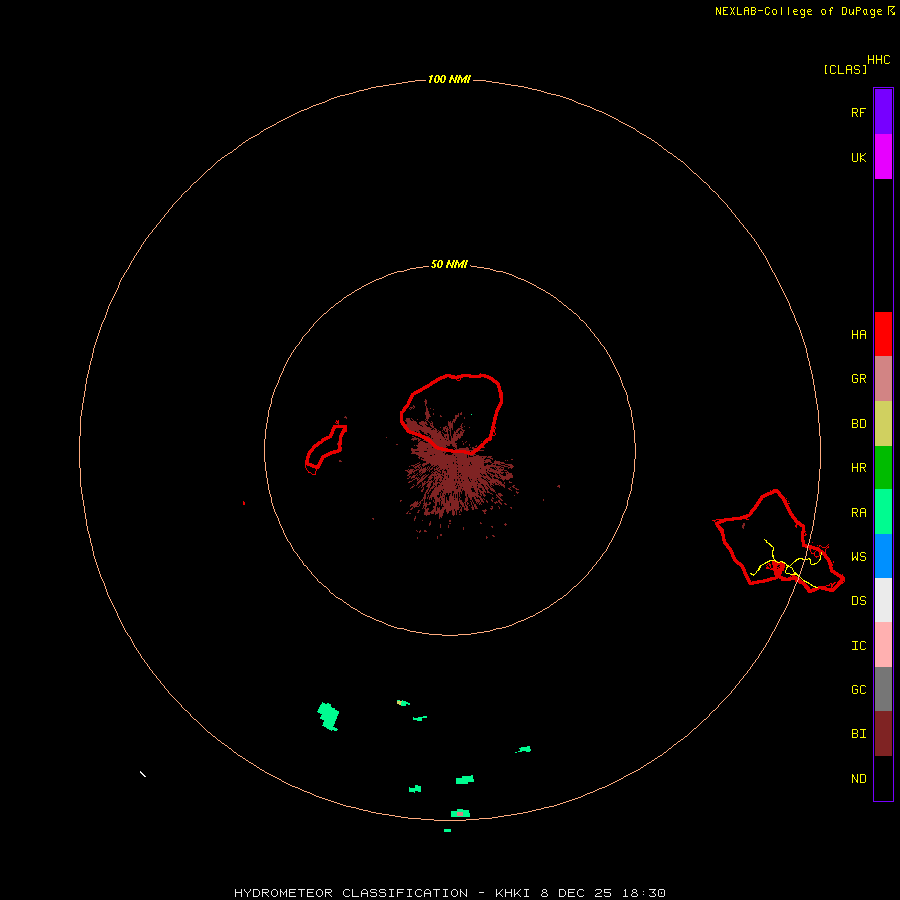Select the IC ice crystals pink swatch
Screen dimensions: 900x900
click(x=883, y=645)
